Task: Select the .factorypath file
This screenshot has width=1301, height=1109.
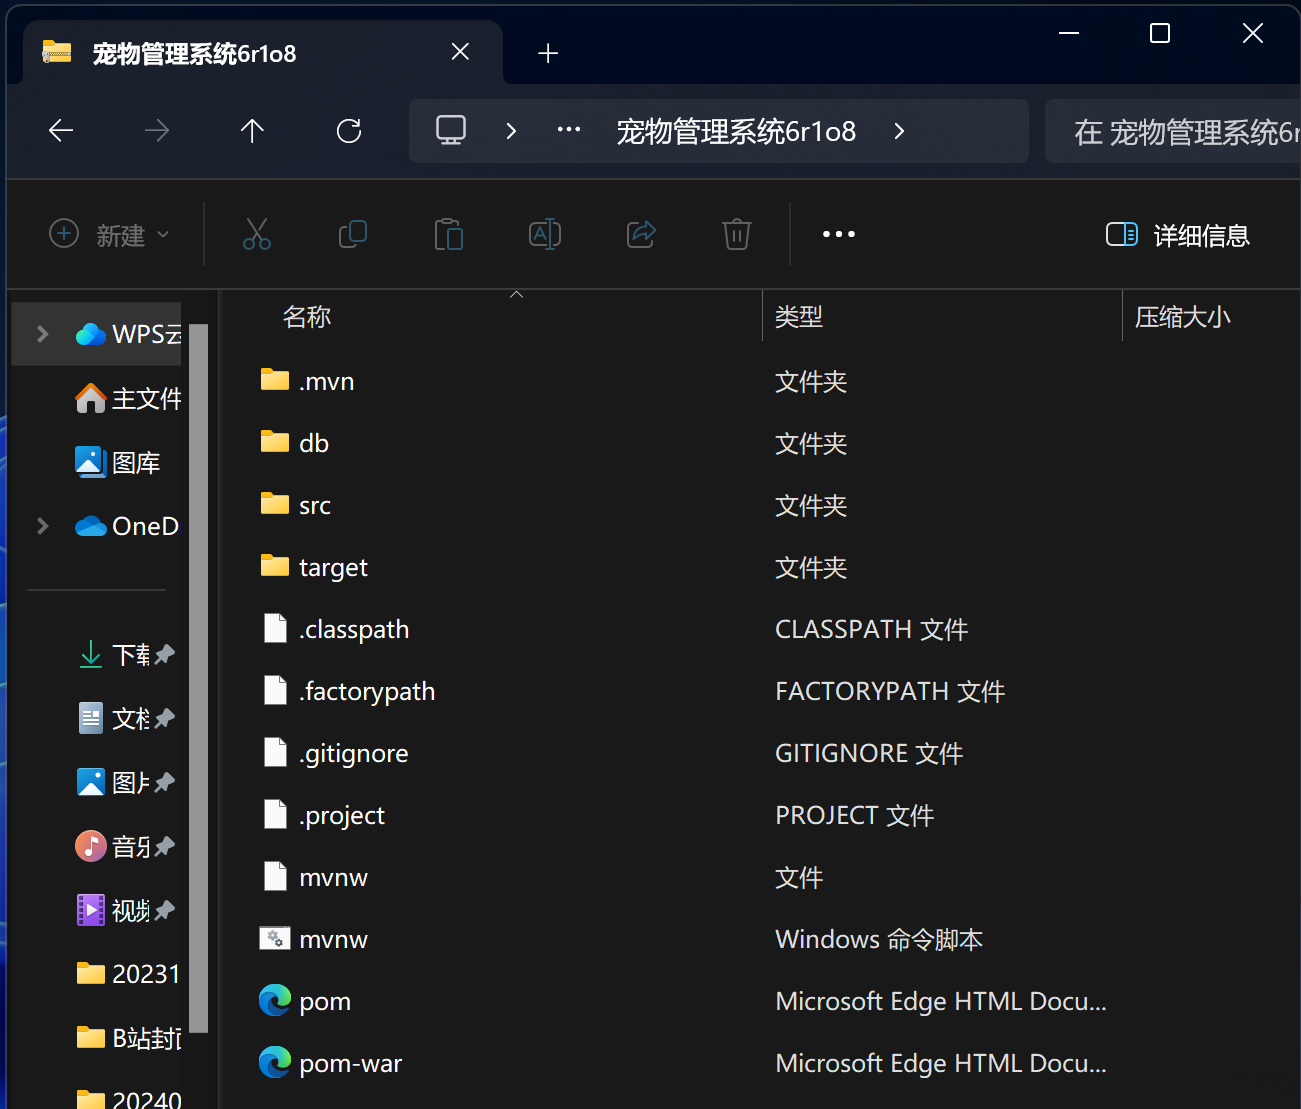Action: click(x=367, y=691)
